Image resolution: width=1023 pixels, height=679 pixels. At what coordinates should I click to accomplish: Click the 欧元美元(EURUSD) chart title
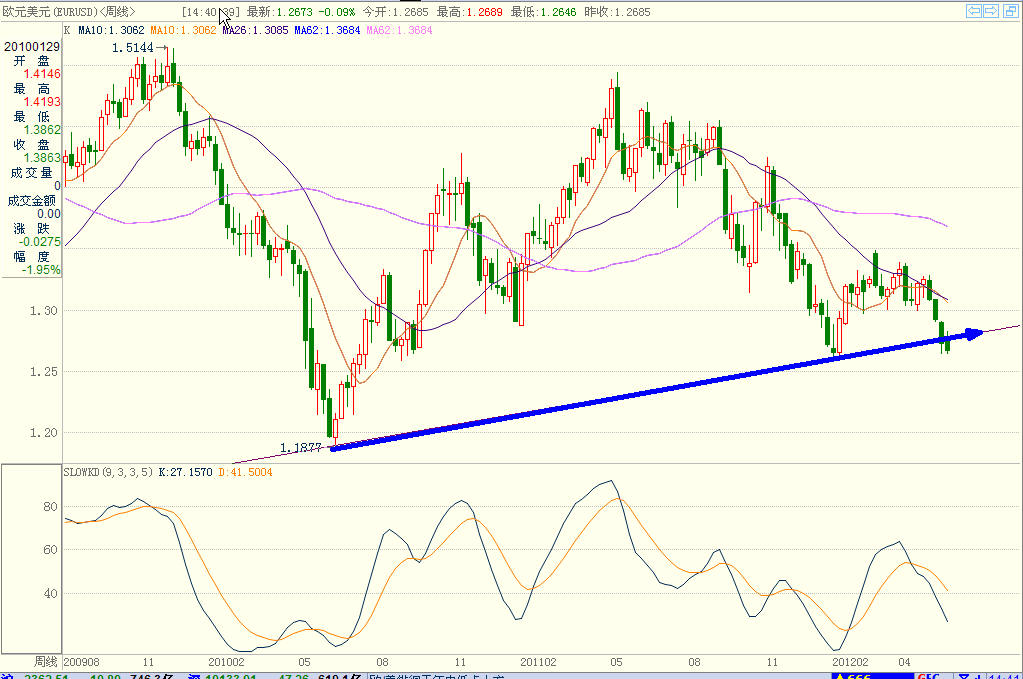[50, 12]
